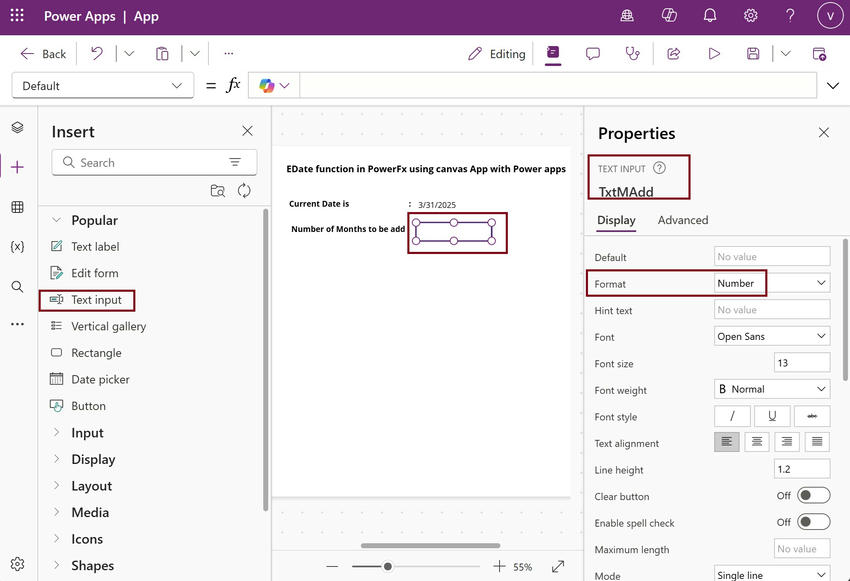Expand the Layout category
Viewport: 850px width, 581px height.
(56, 486)
